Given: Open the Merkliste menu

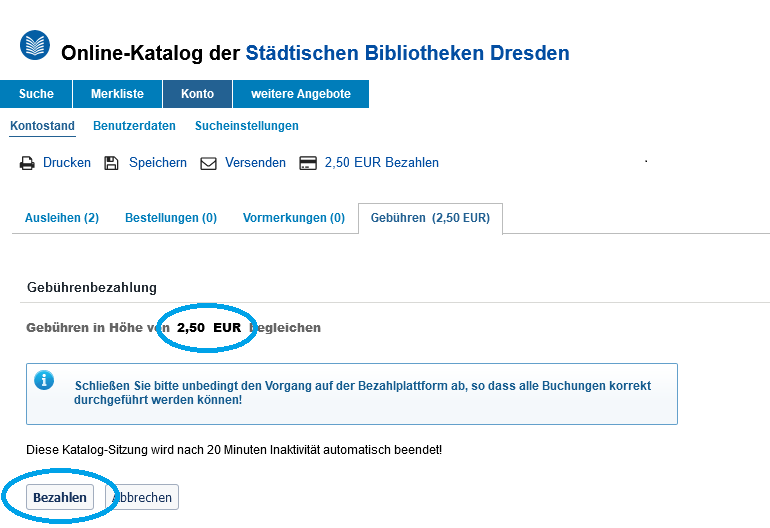Looking at the screenshot, I should pyautogui.click(x=117, y=94).
